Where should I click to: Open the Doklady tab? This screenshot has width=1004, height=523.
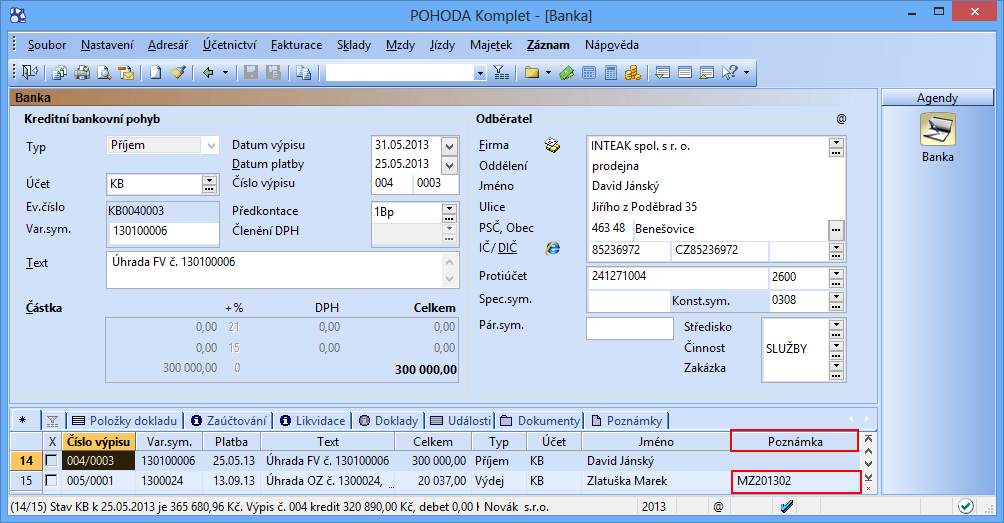click(x=388, y=421)
